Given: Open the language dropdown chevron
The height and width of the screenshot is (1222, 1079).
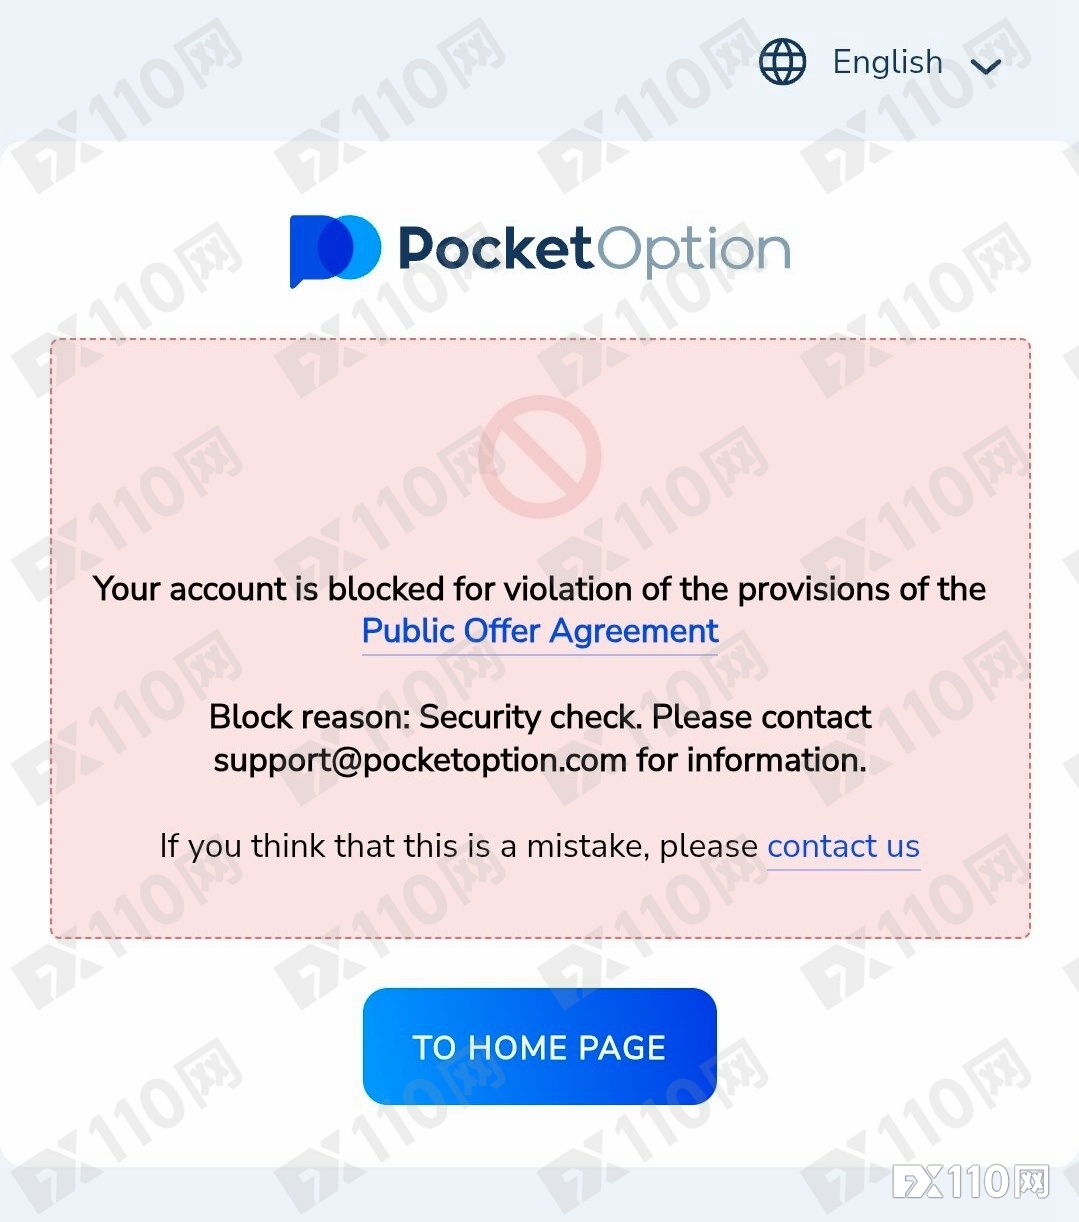Looking at the screenshot, I should (986, 66).
